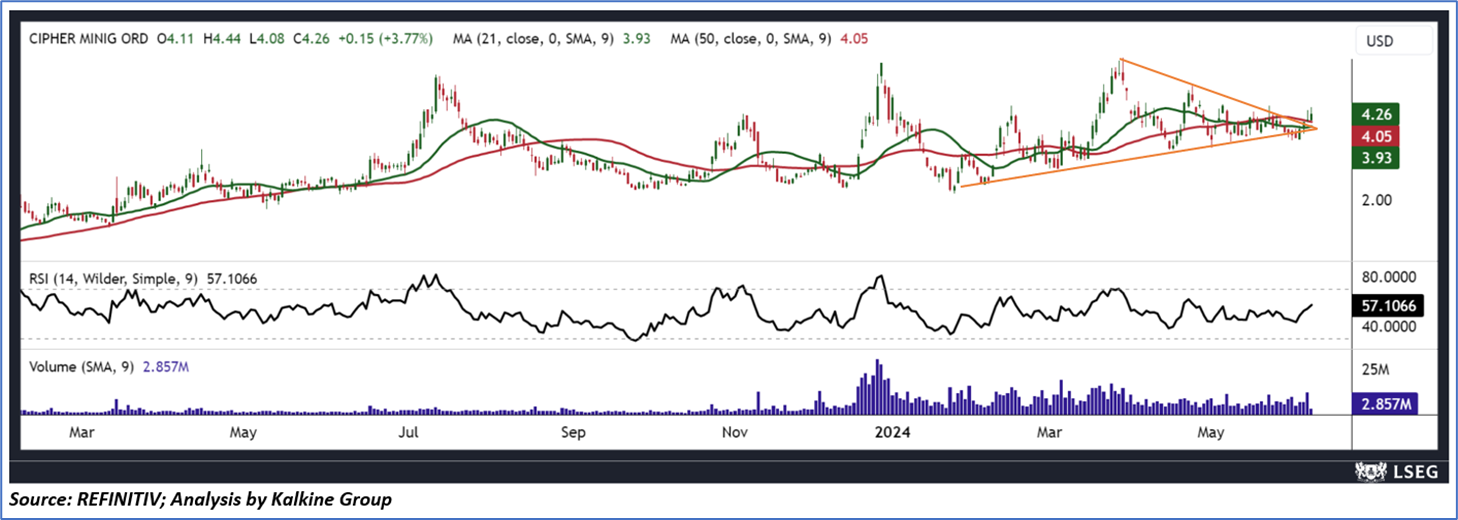The width and height of the screenshot is (1458, 520).
Task: Click the CIPHER MINIG ORD symbol title
Action: pos(88,39)
